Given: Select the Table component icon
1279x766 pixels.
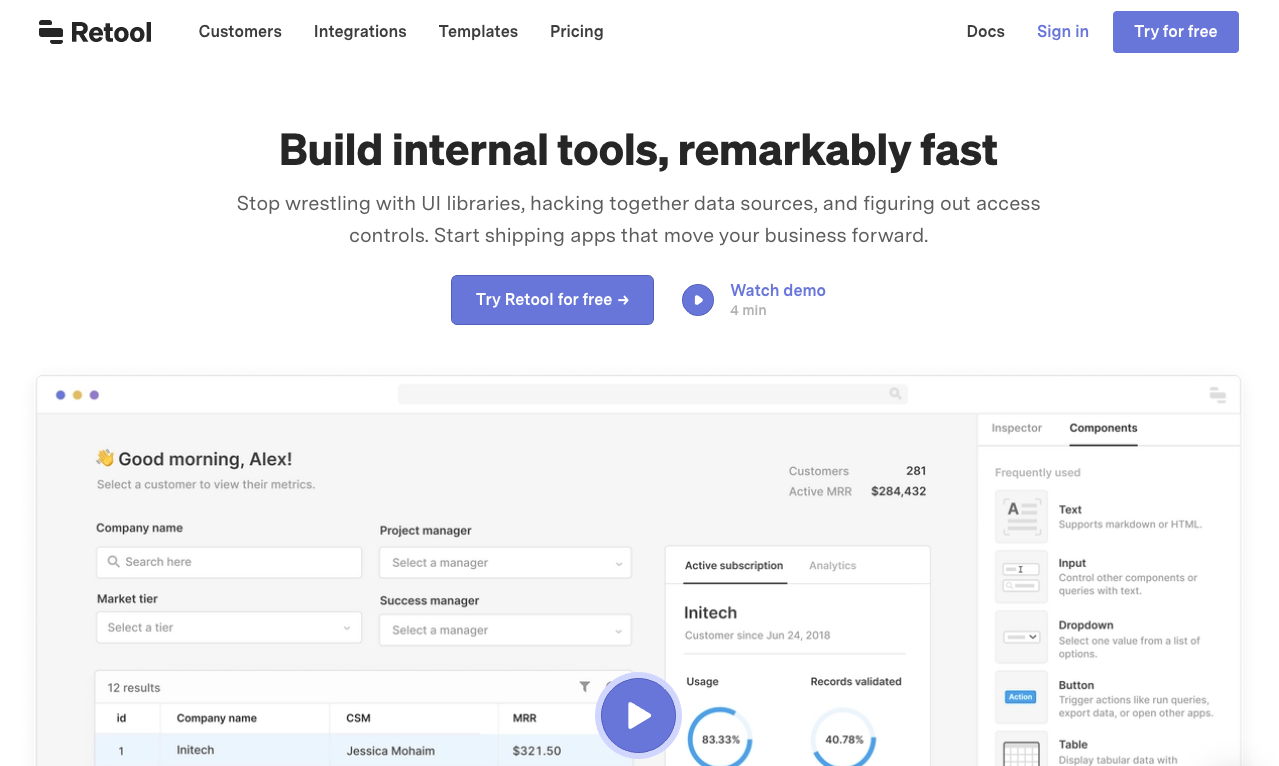Looking at the screenshot, I should [x=1021, y=750].
